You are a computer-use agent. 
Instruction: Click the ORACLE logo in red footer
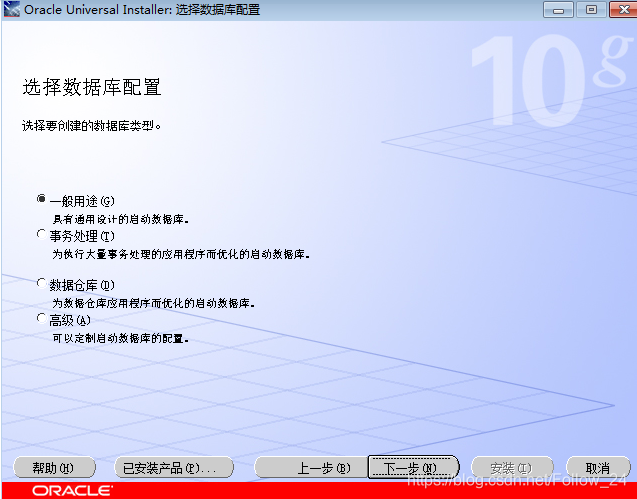pyautogui.click(x=72, y=491)
